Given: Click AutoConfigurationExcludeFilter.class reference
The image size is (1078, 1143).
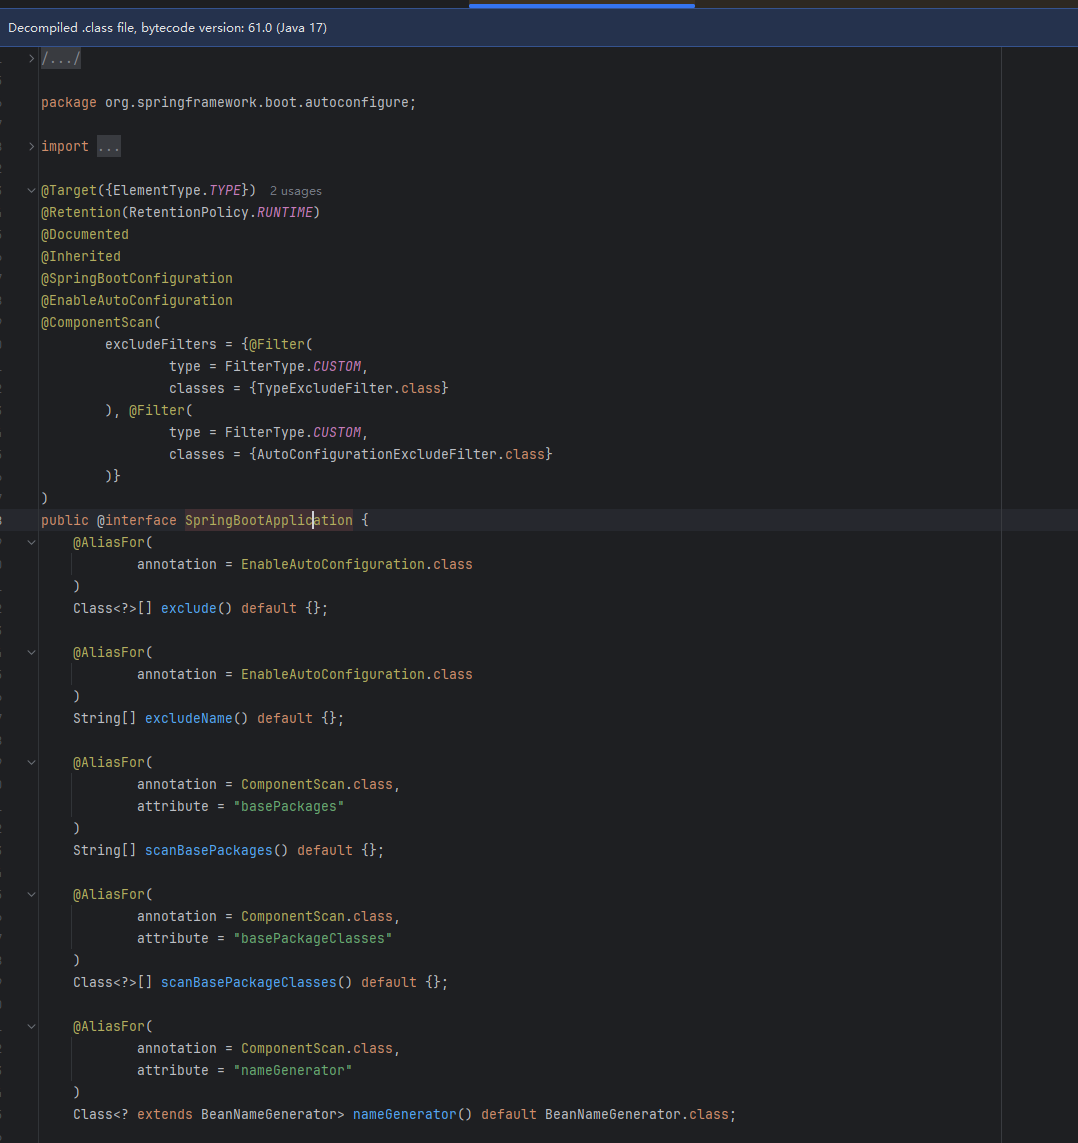Looking at the screenshot, I should pyautogui.click(x=401, y=454).
